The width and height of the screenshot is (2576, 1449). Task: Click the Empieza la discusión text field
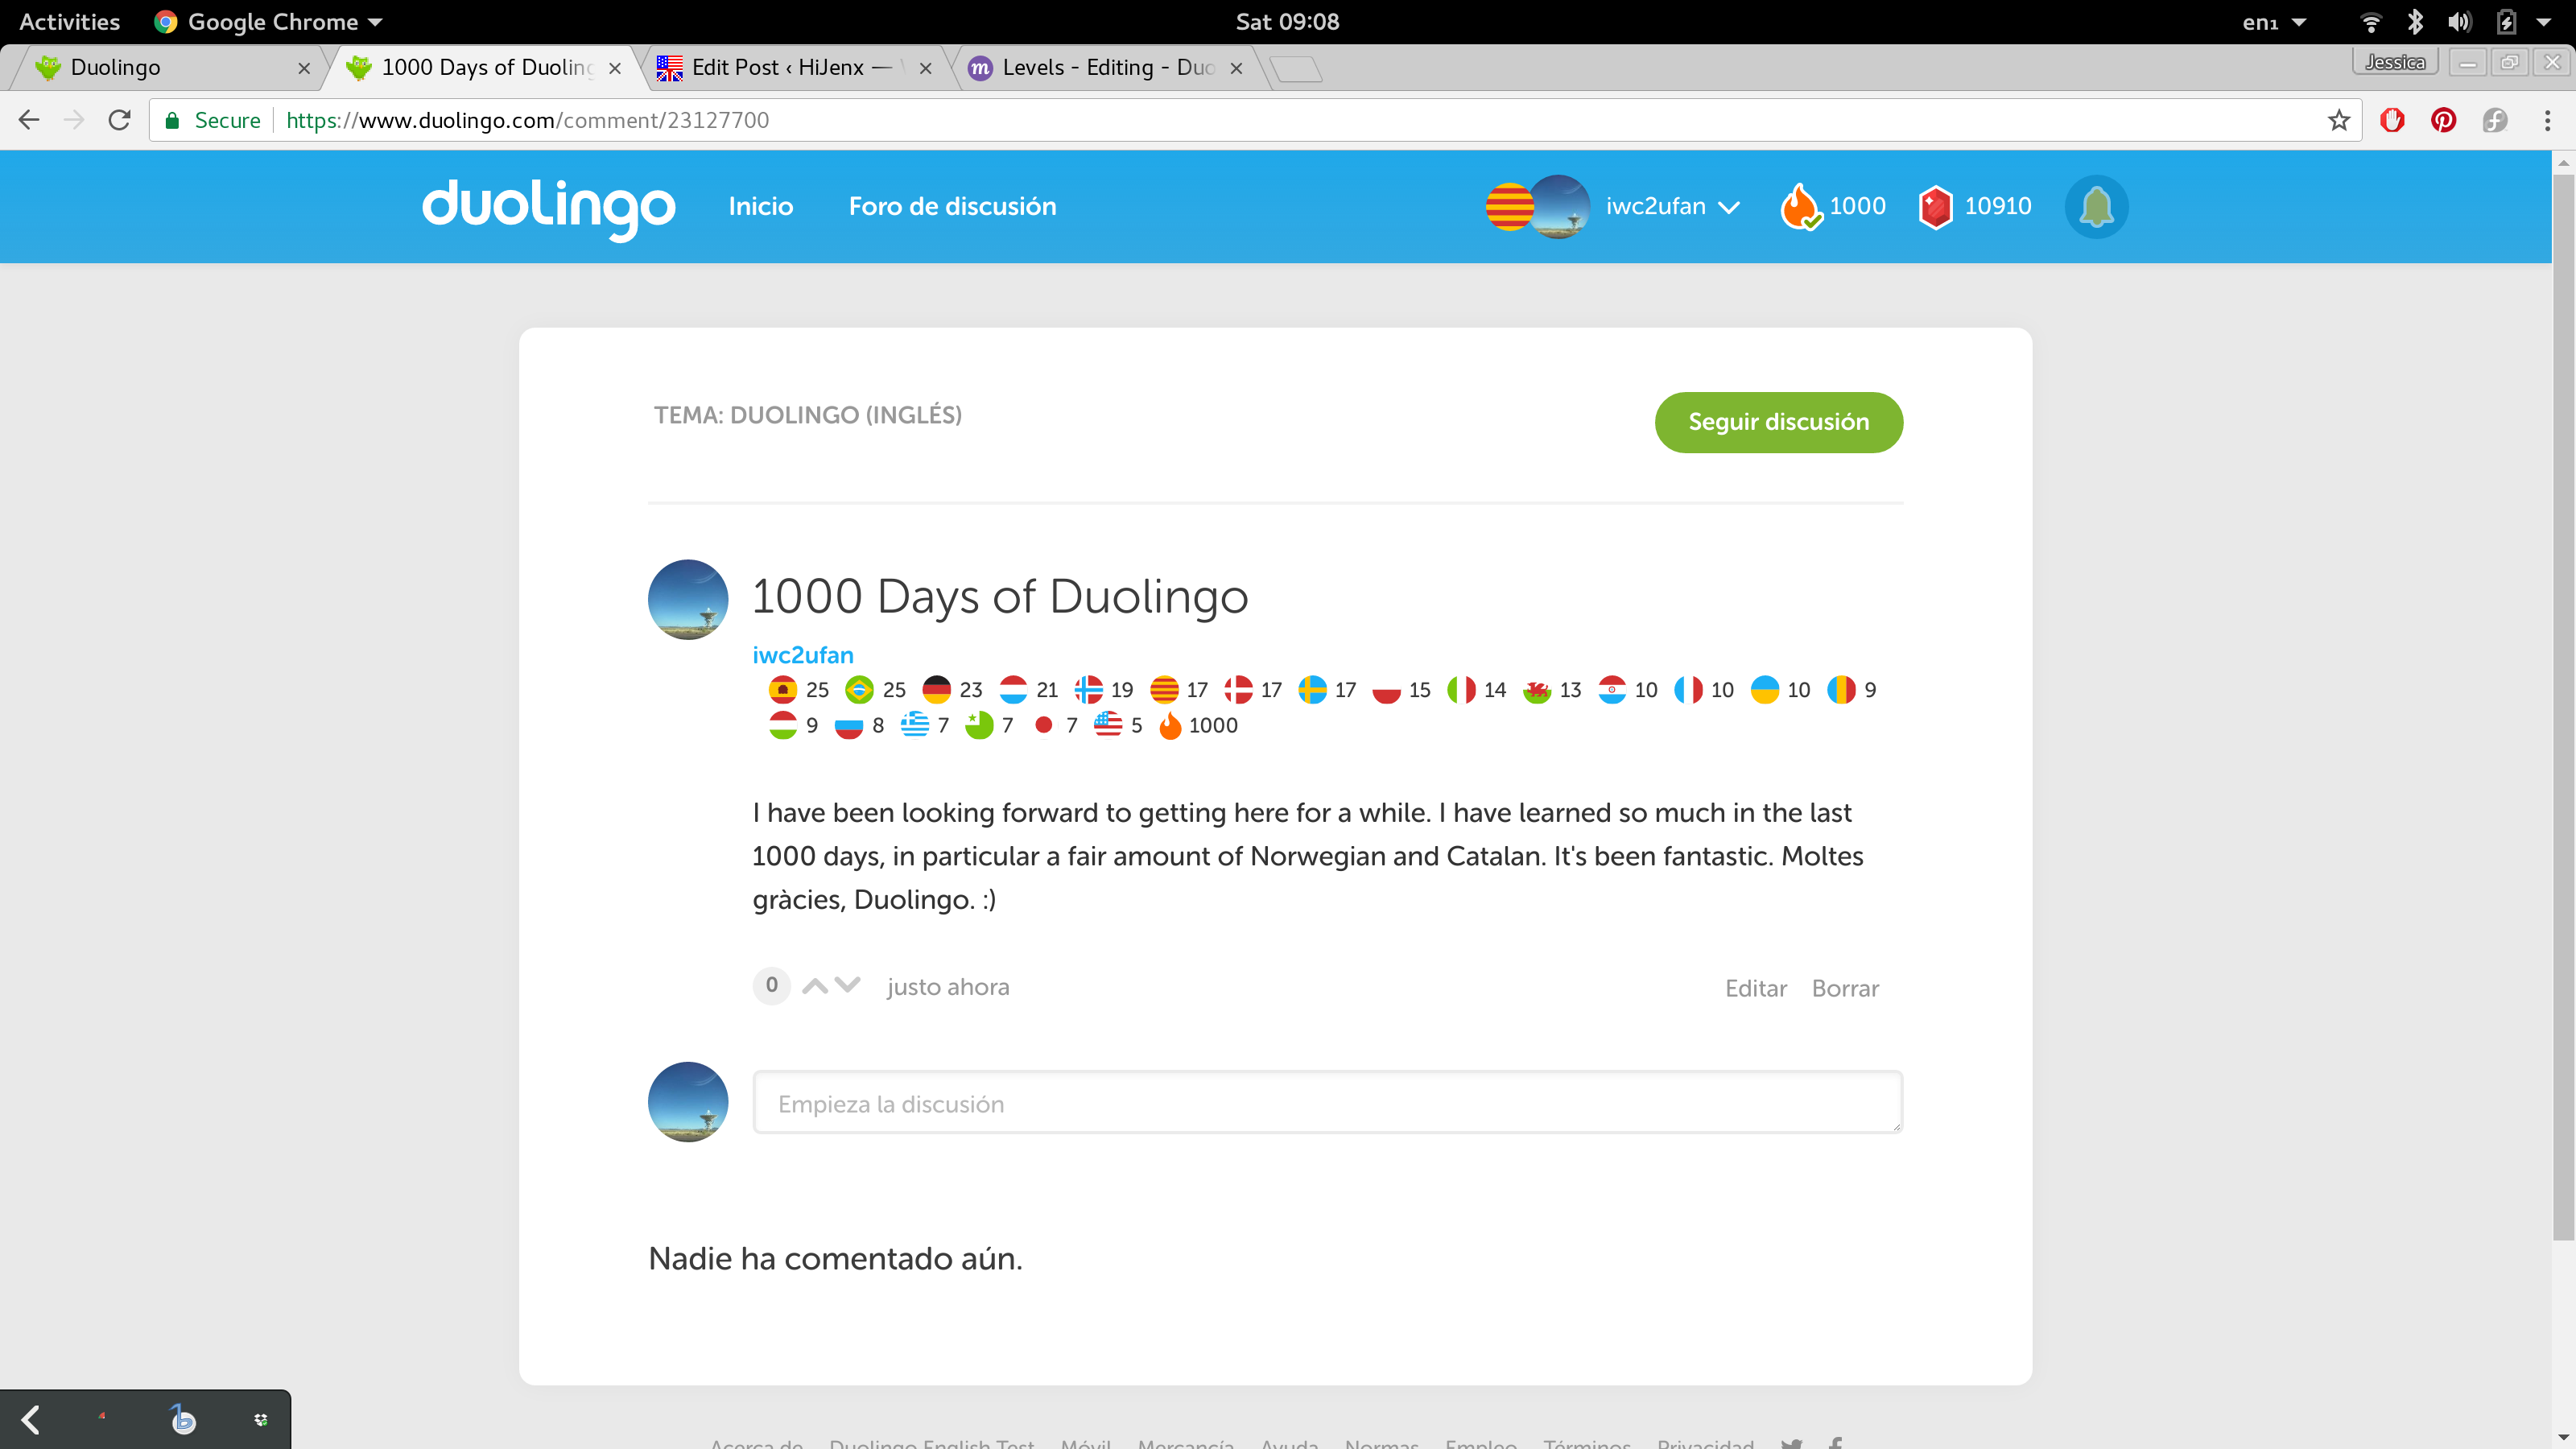(1326, 1103)
